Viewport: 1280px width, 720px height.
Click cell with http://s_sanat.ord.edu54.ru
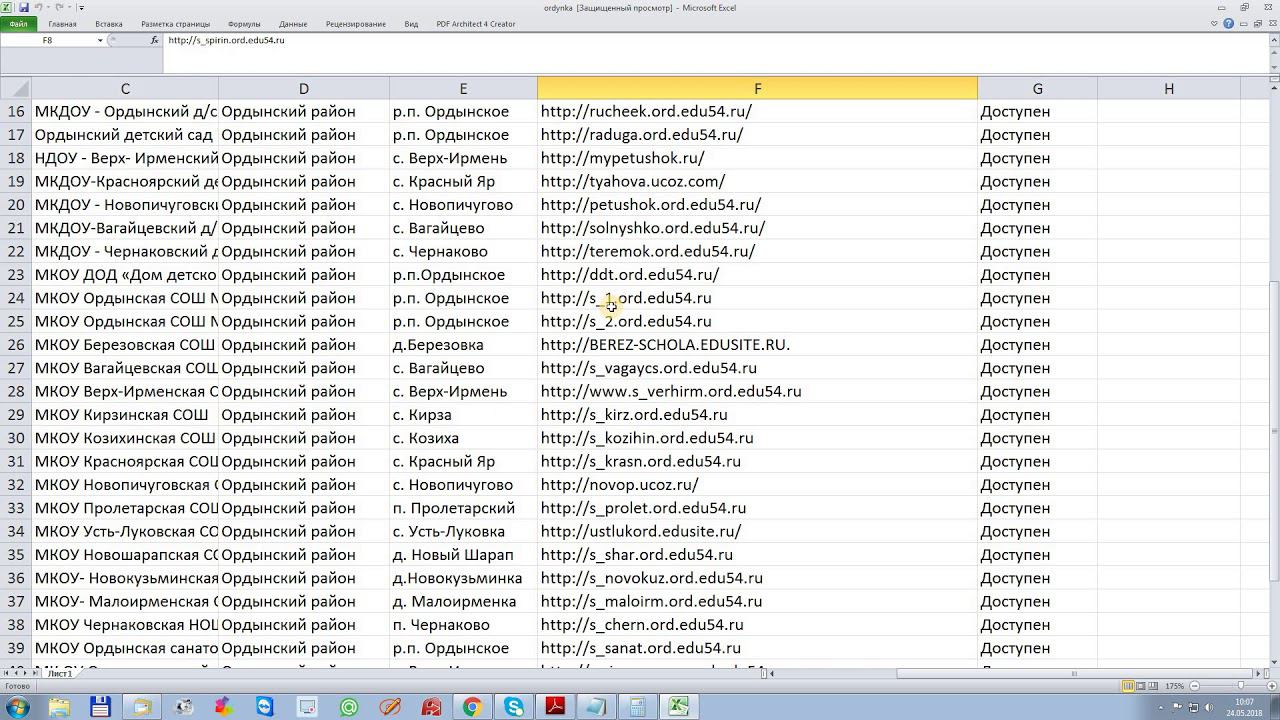(757, 648)
